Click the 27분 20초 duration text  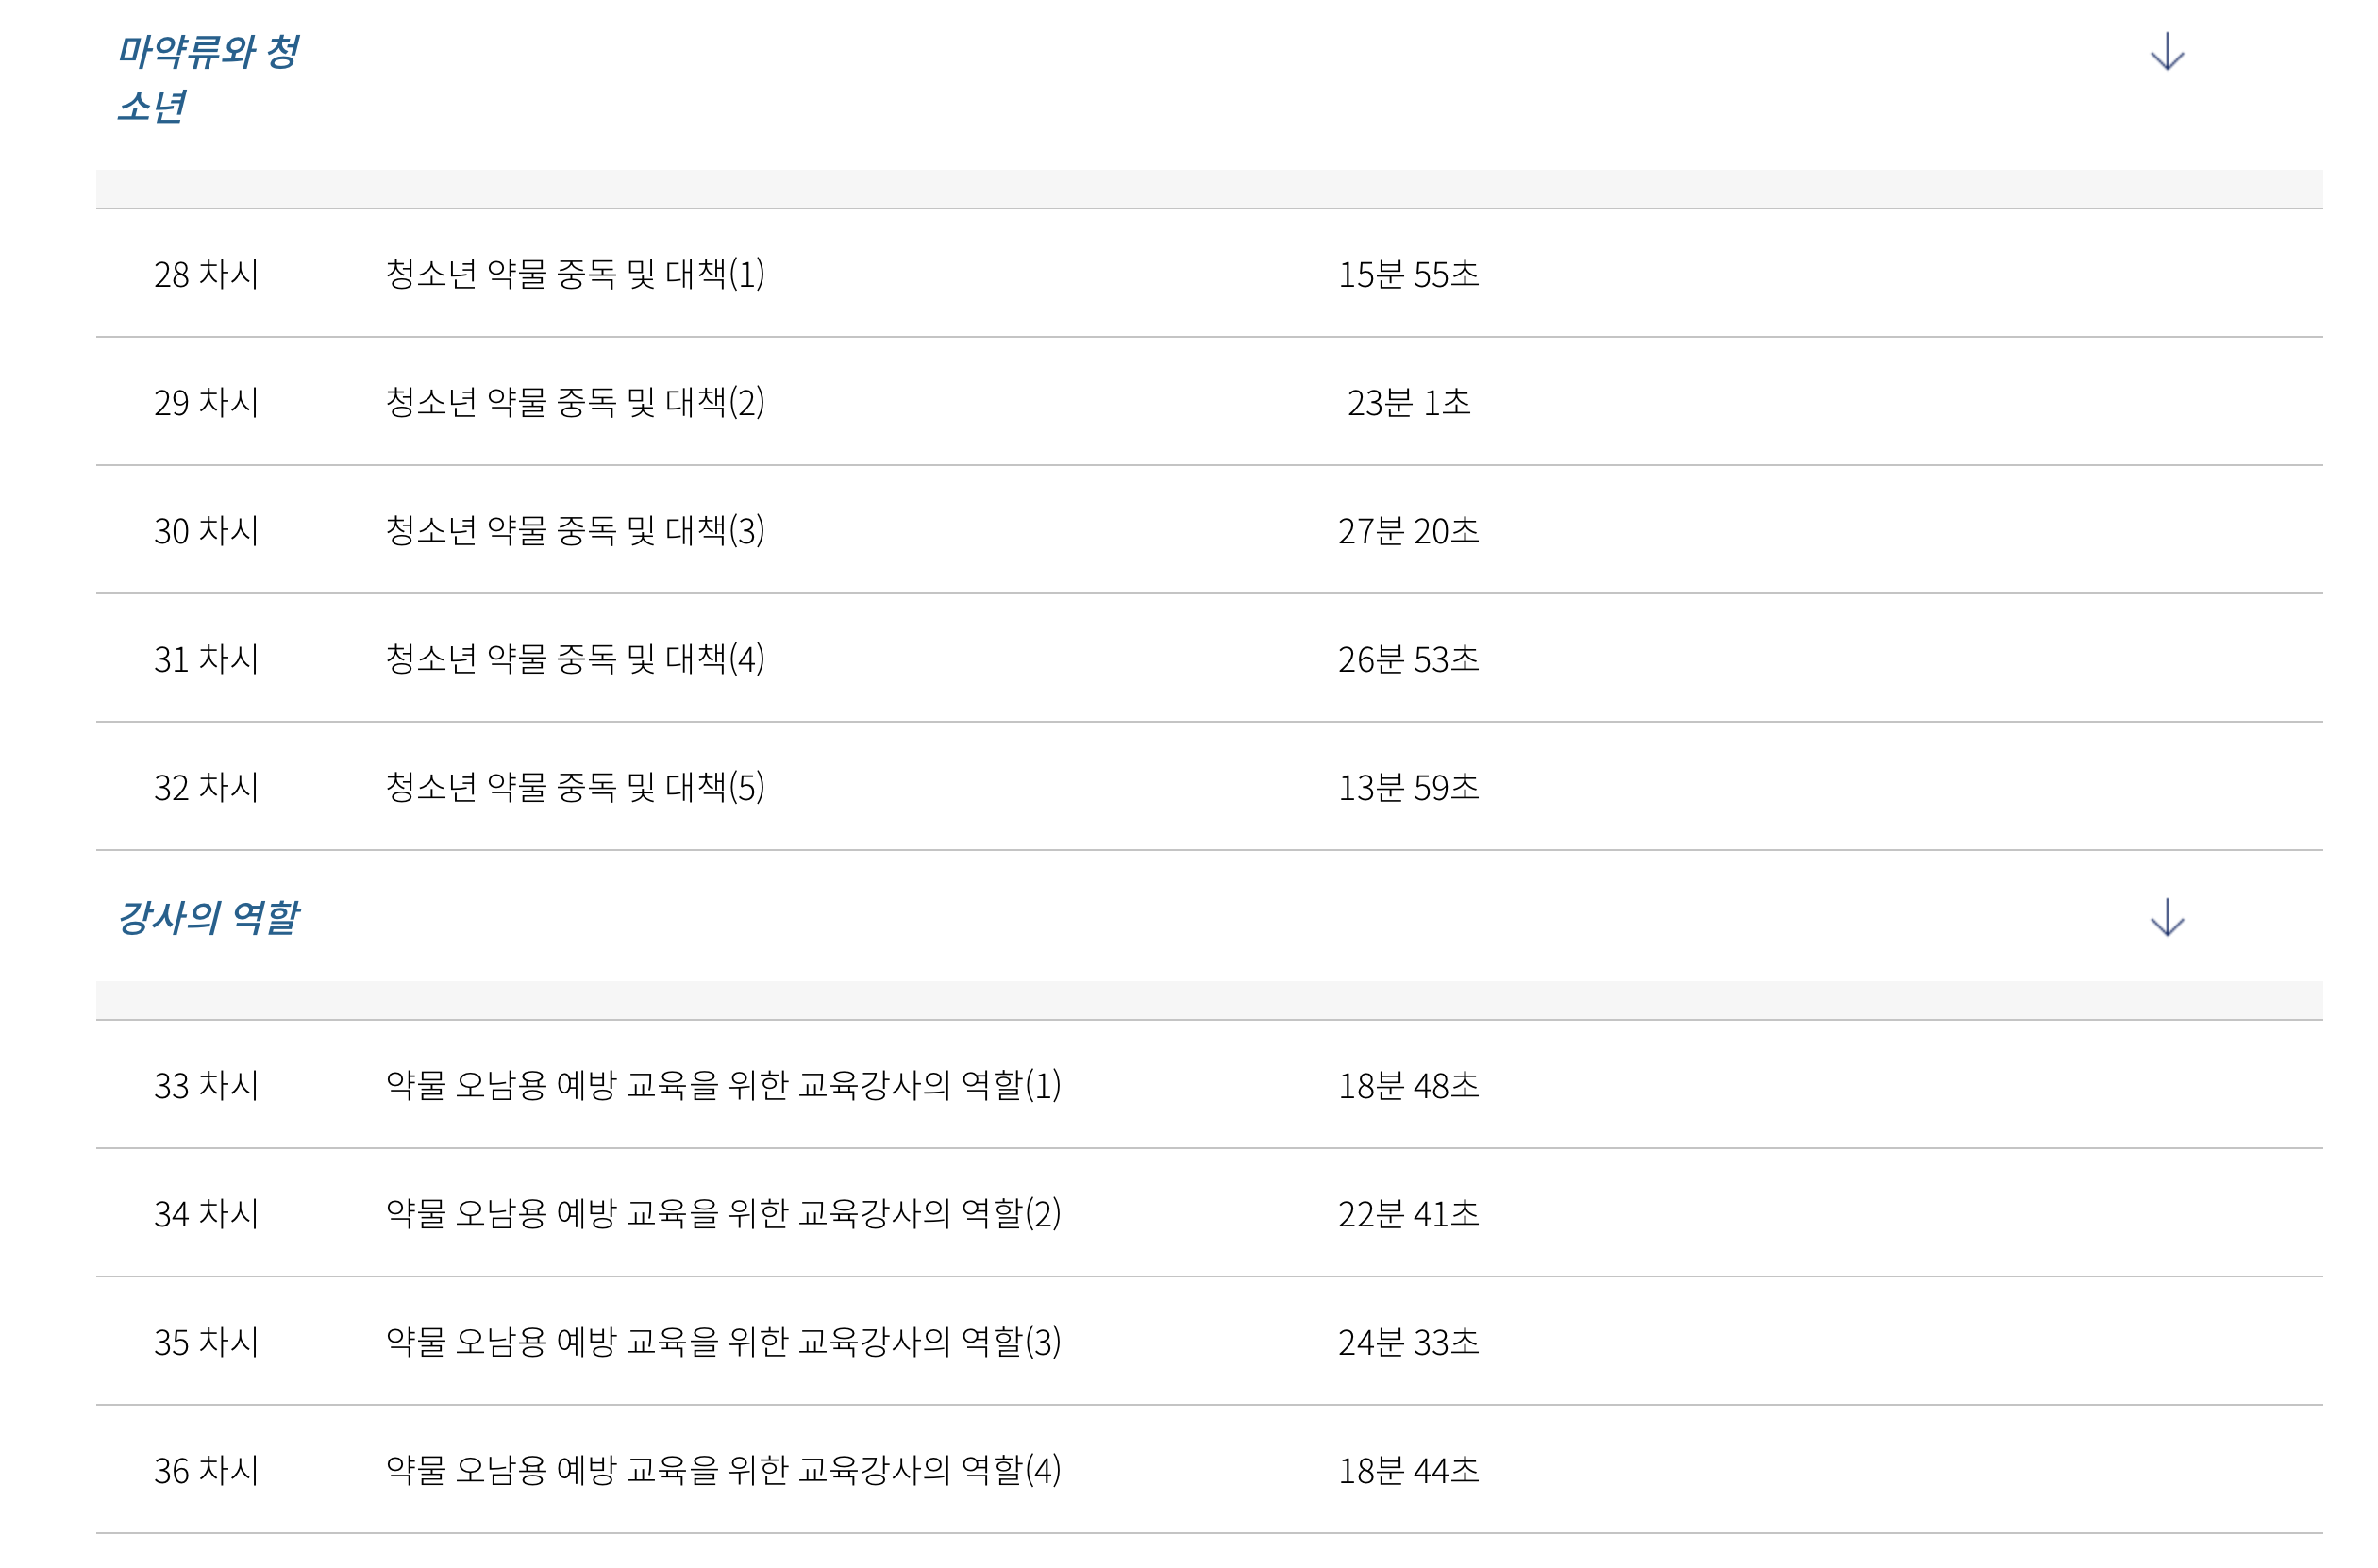[1408, 531]
